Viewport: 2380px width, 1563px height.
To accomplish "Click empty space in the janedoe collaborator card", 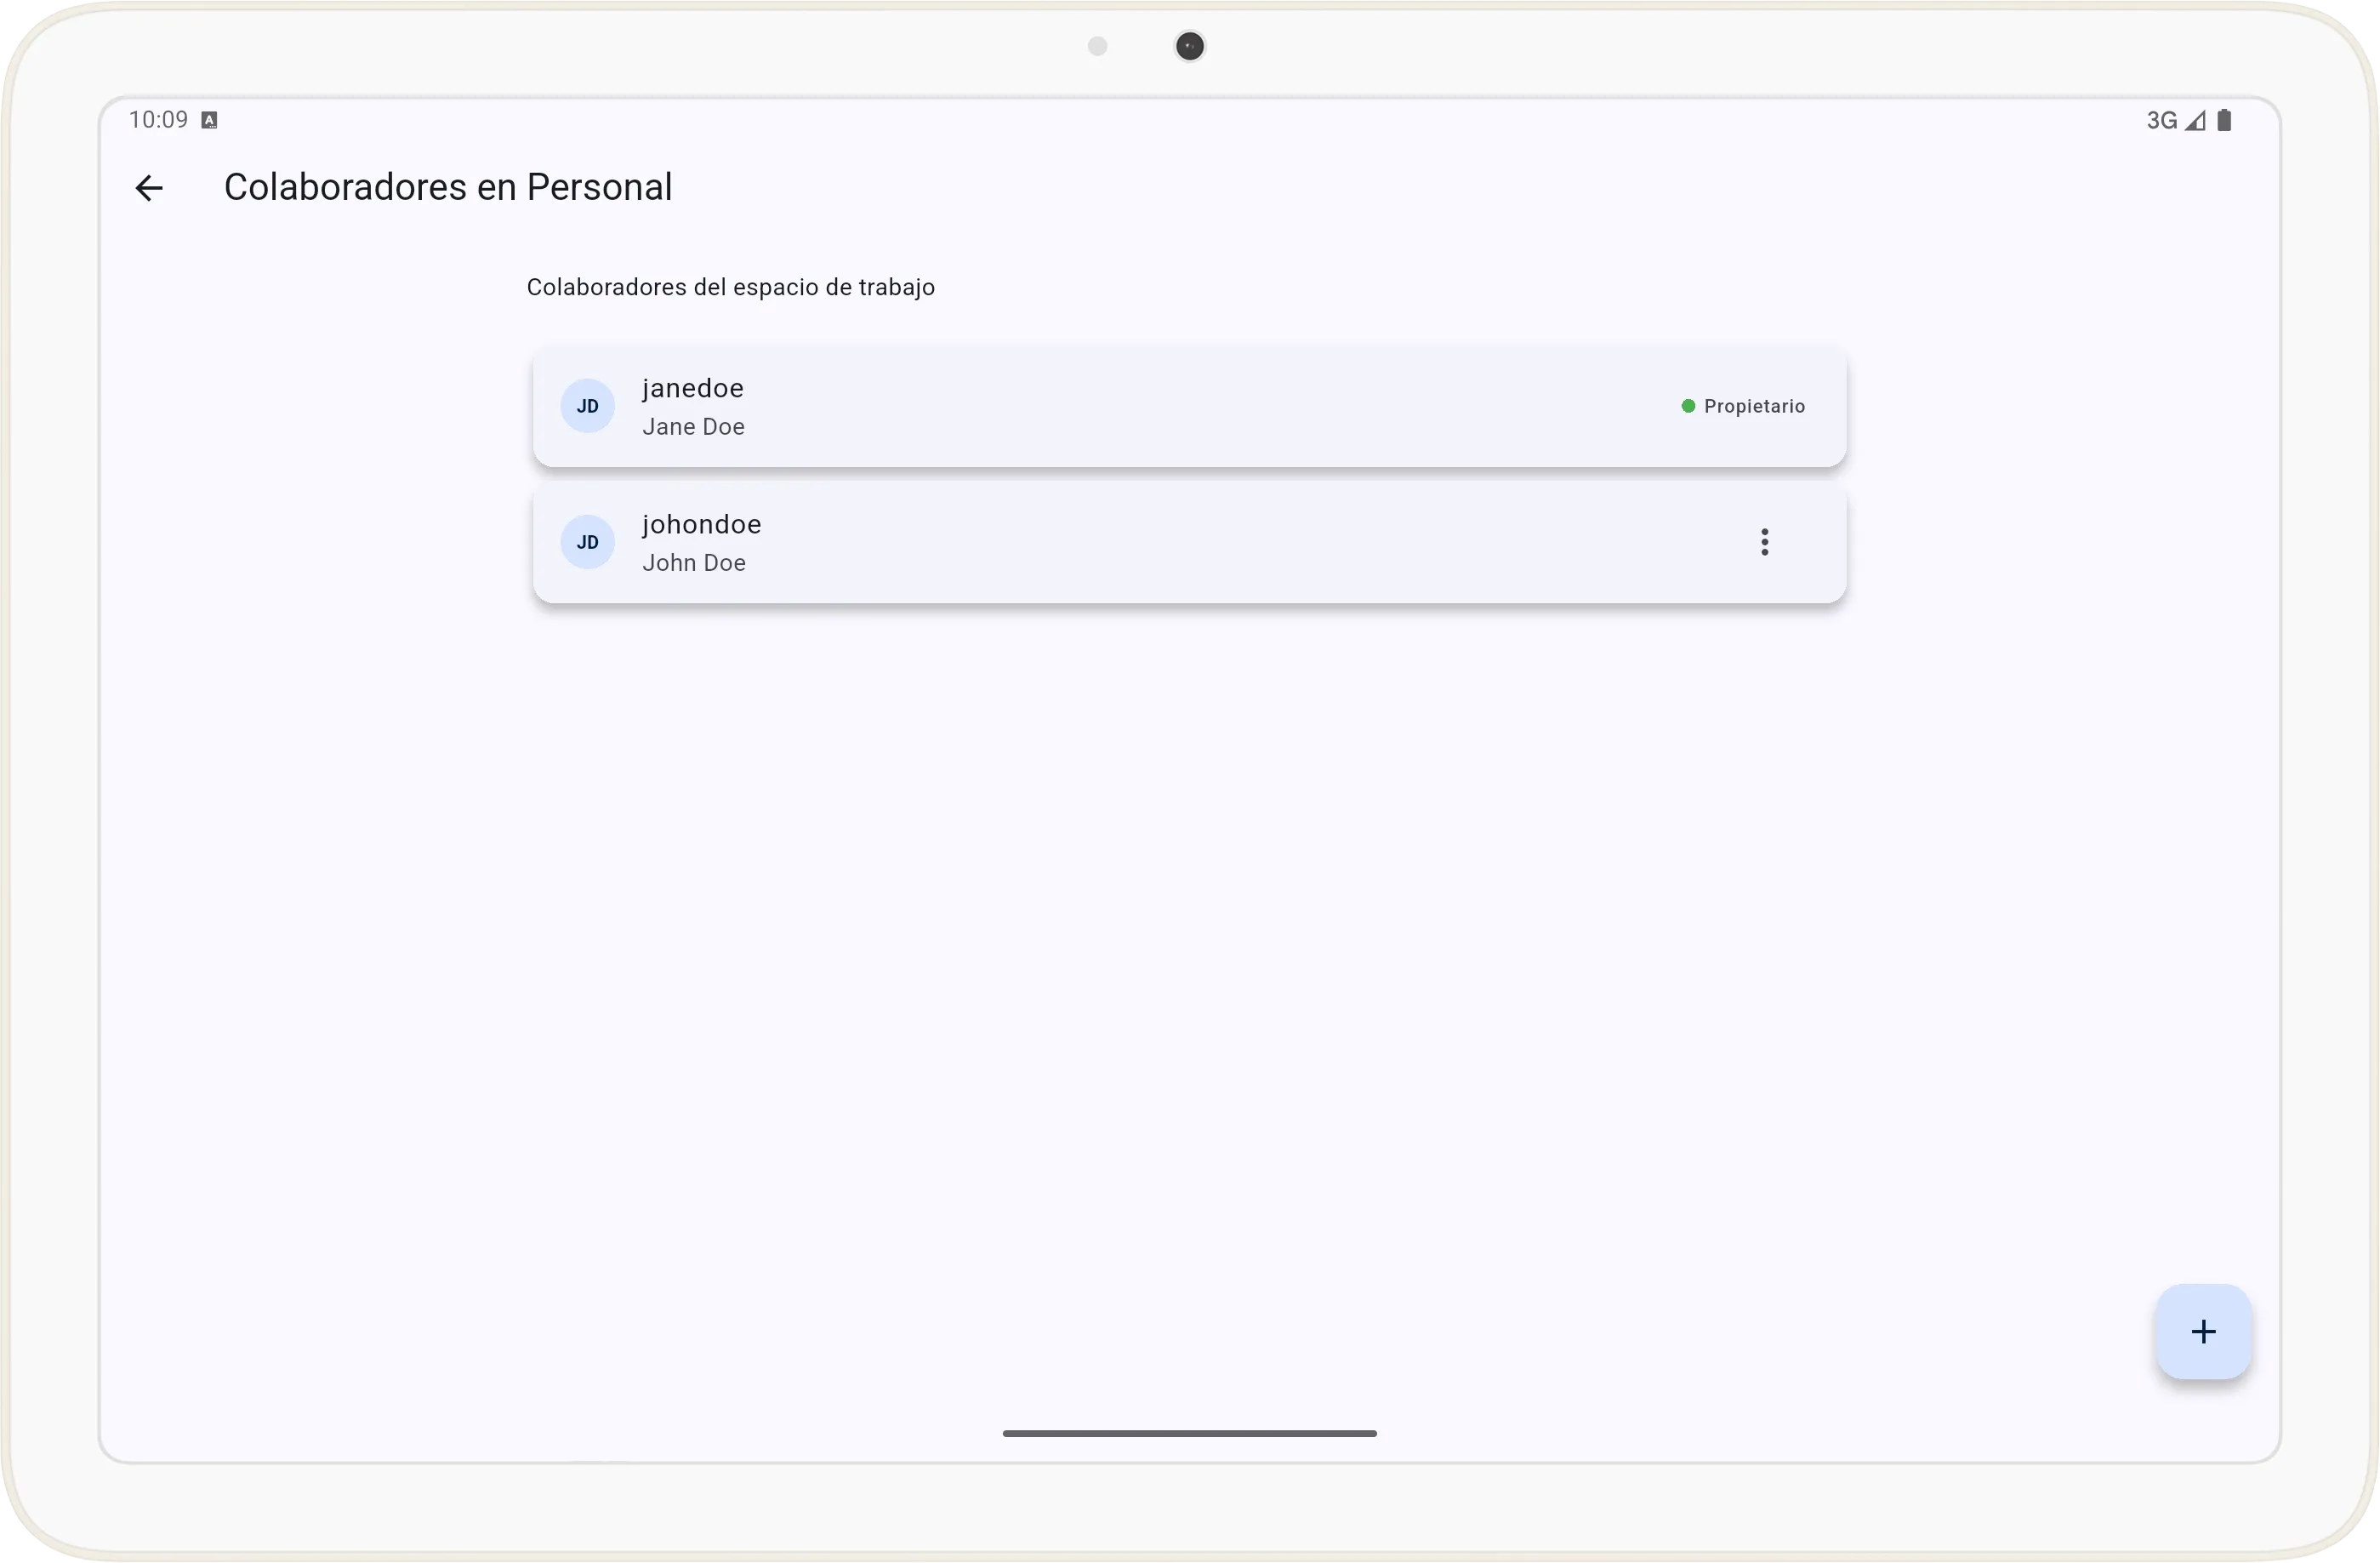I will tap(1200, 406).
